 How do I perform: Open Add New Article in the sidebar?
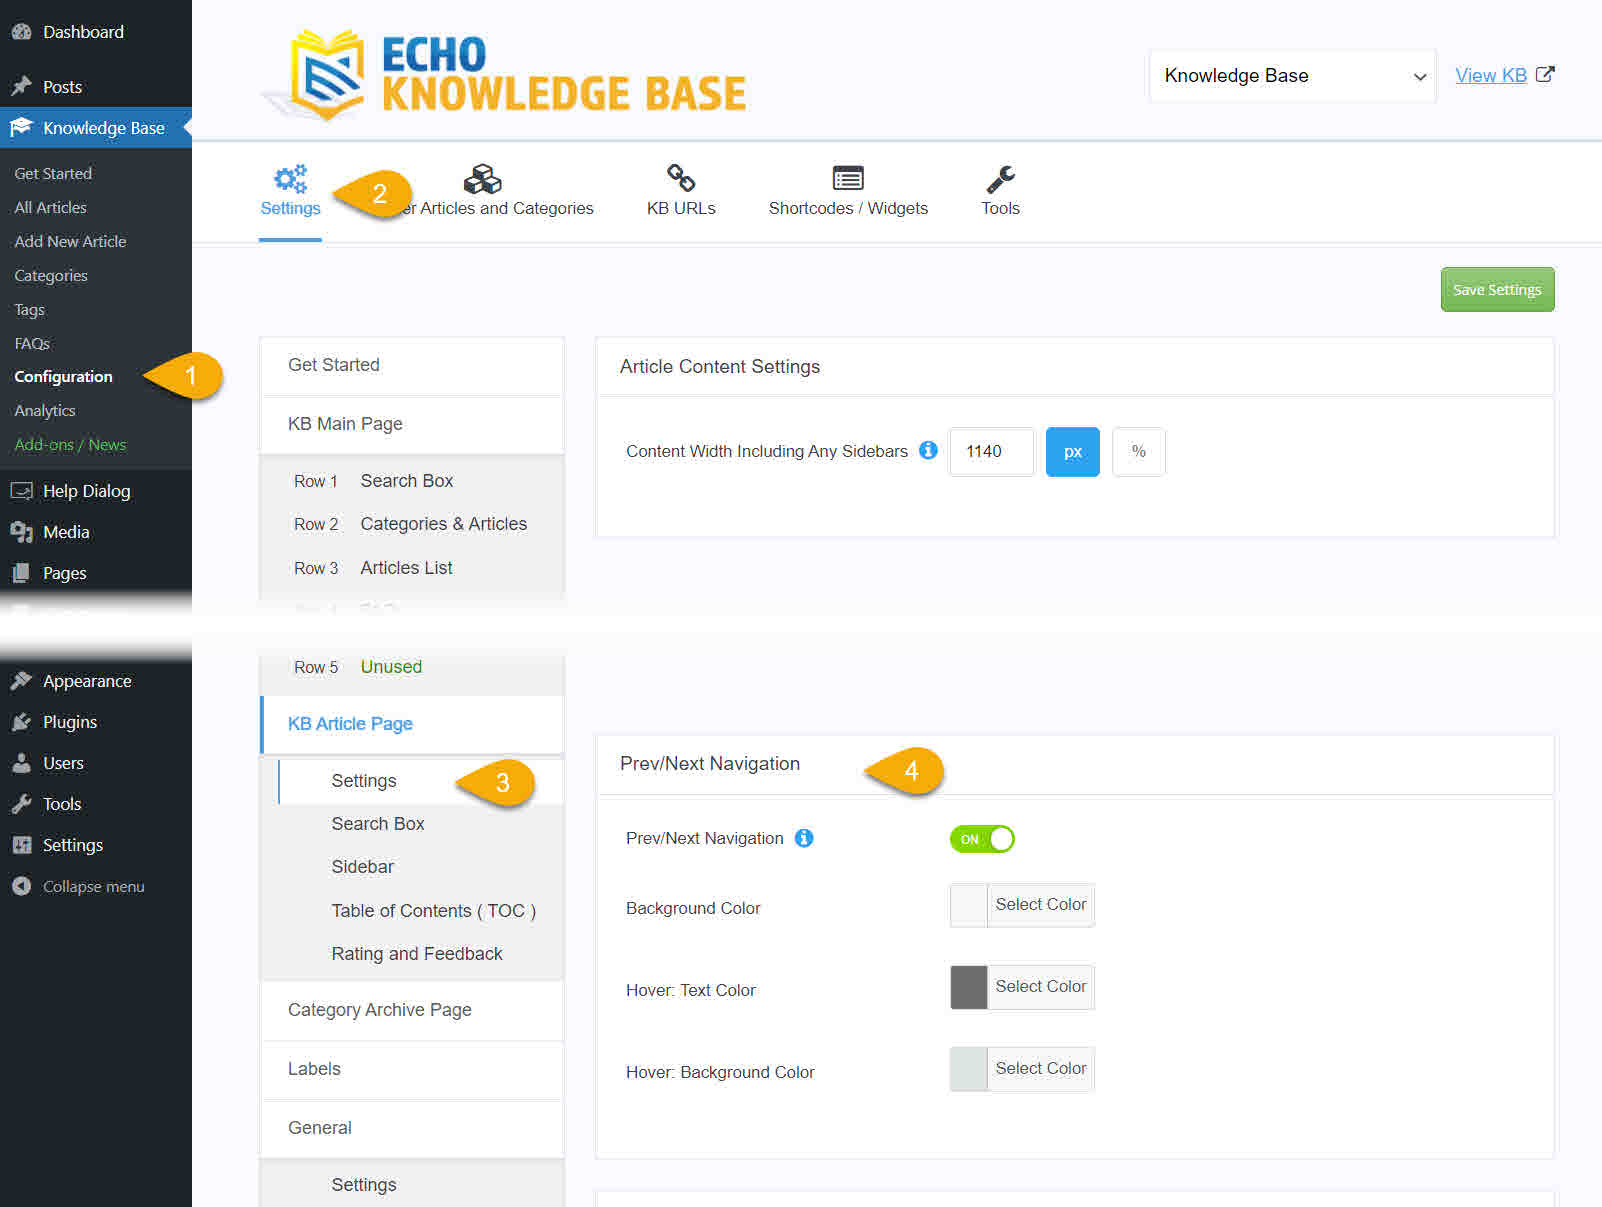(70, 241)
